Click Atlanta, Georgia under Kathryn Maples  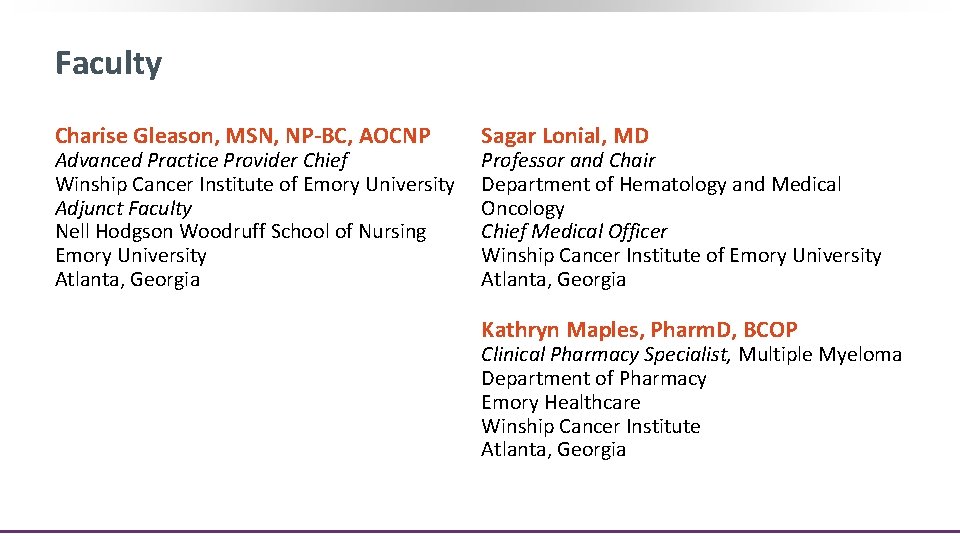(553, 450)
